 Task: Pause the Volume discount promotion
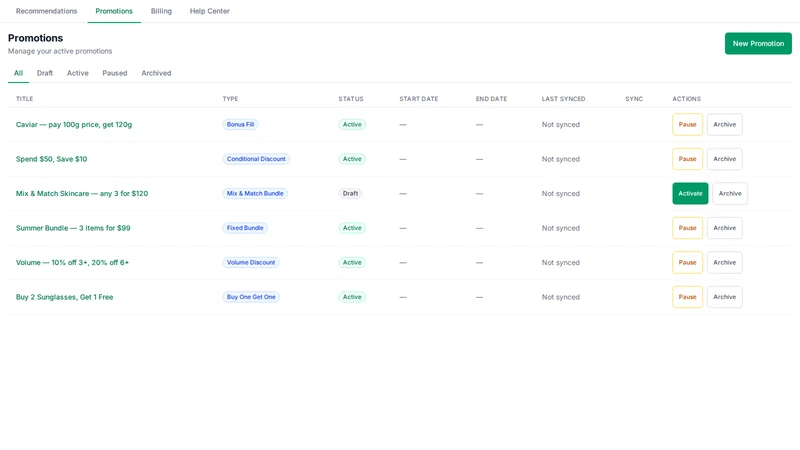click(x=687, y=263)
